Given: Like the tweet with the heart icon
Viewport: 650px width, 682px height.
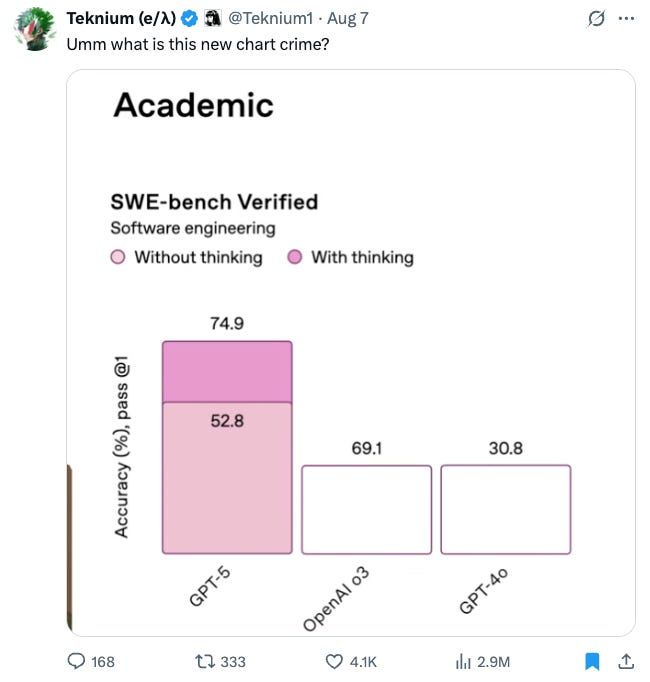Looking at the screenshot, I should (336, 661).
